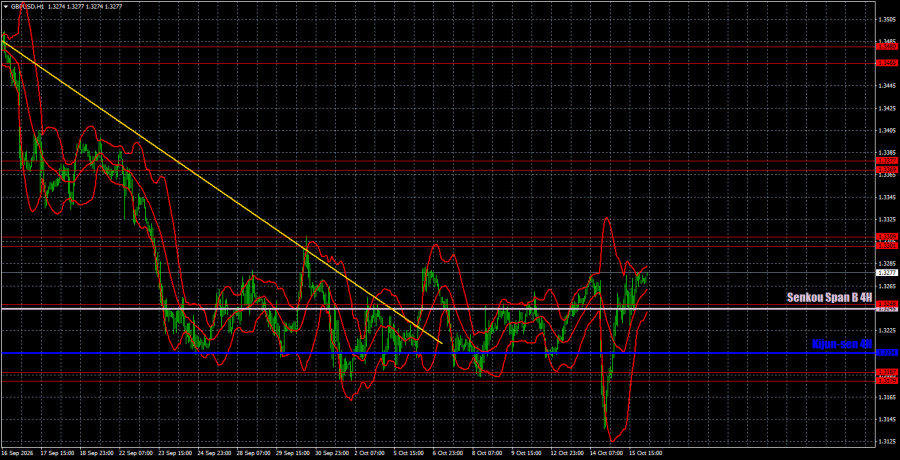Click the blue 1.3204 price tag
Image resolution: width=900 pixels, height=460 pixels.
[x=885, y=353]
